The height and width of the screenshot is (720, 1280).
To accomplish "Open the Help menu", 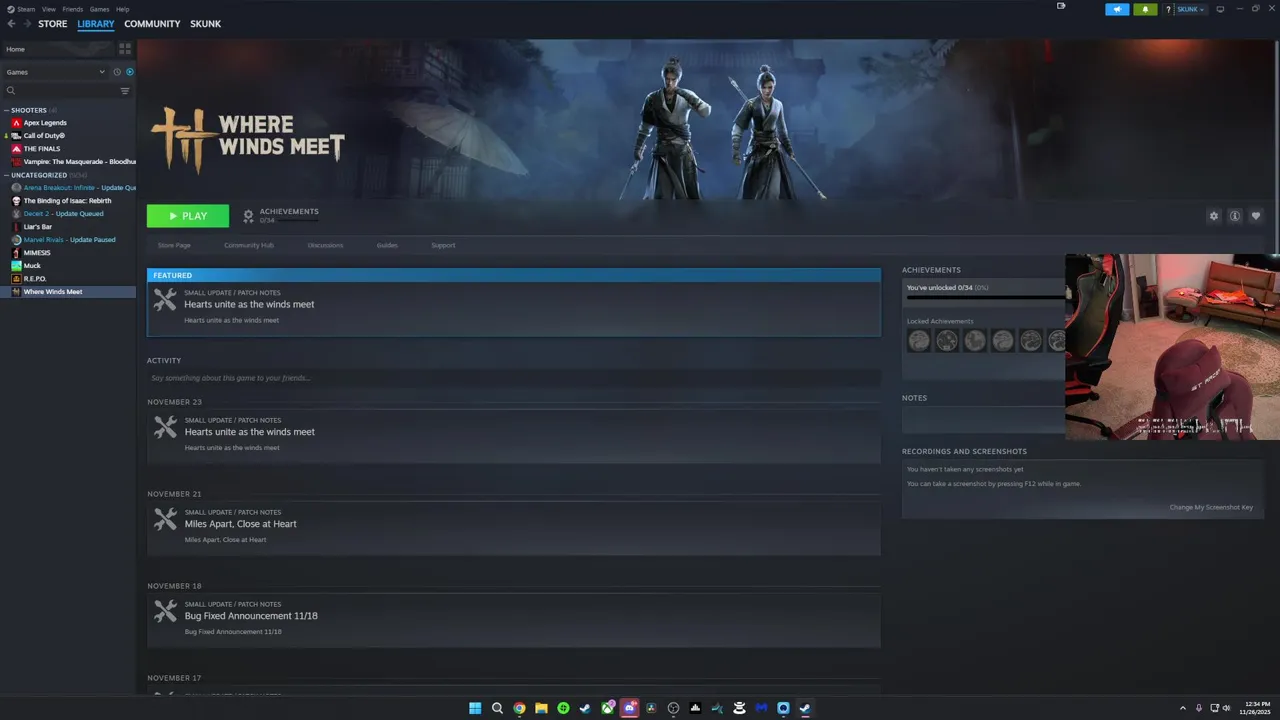I will 122,9.
